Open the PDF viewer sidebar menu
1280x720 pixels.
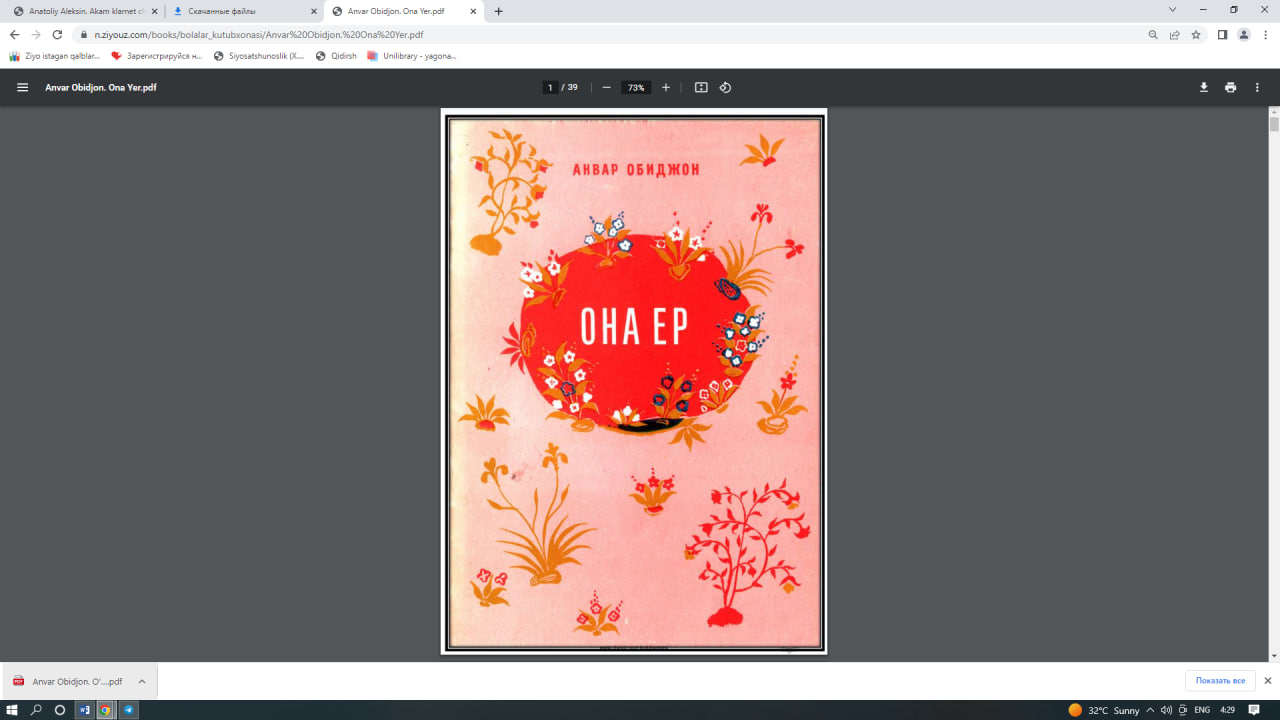pos(22,88)
